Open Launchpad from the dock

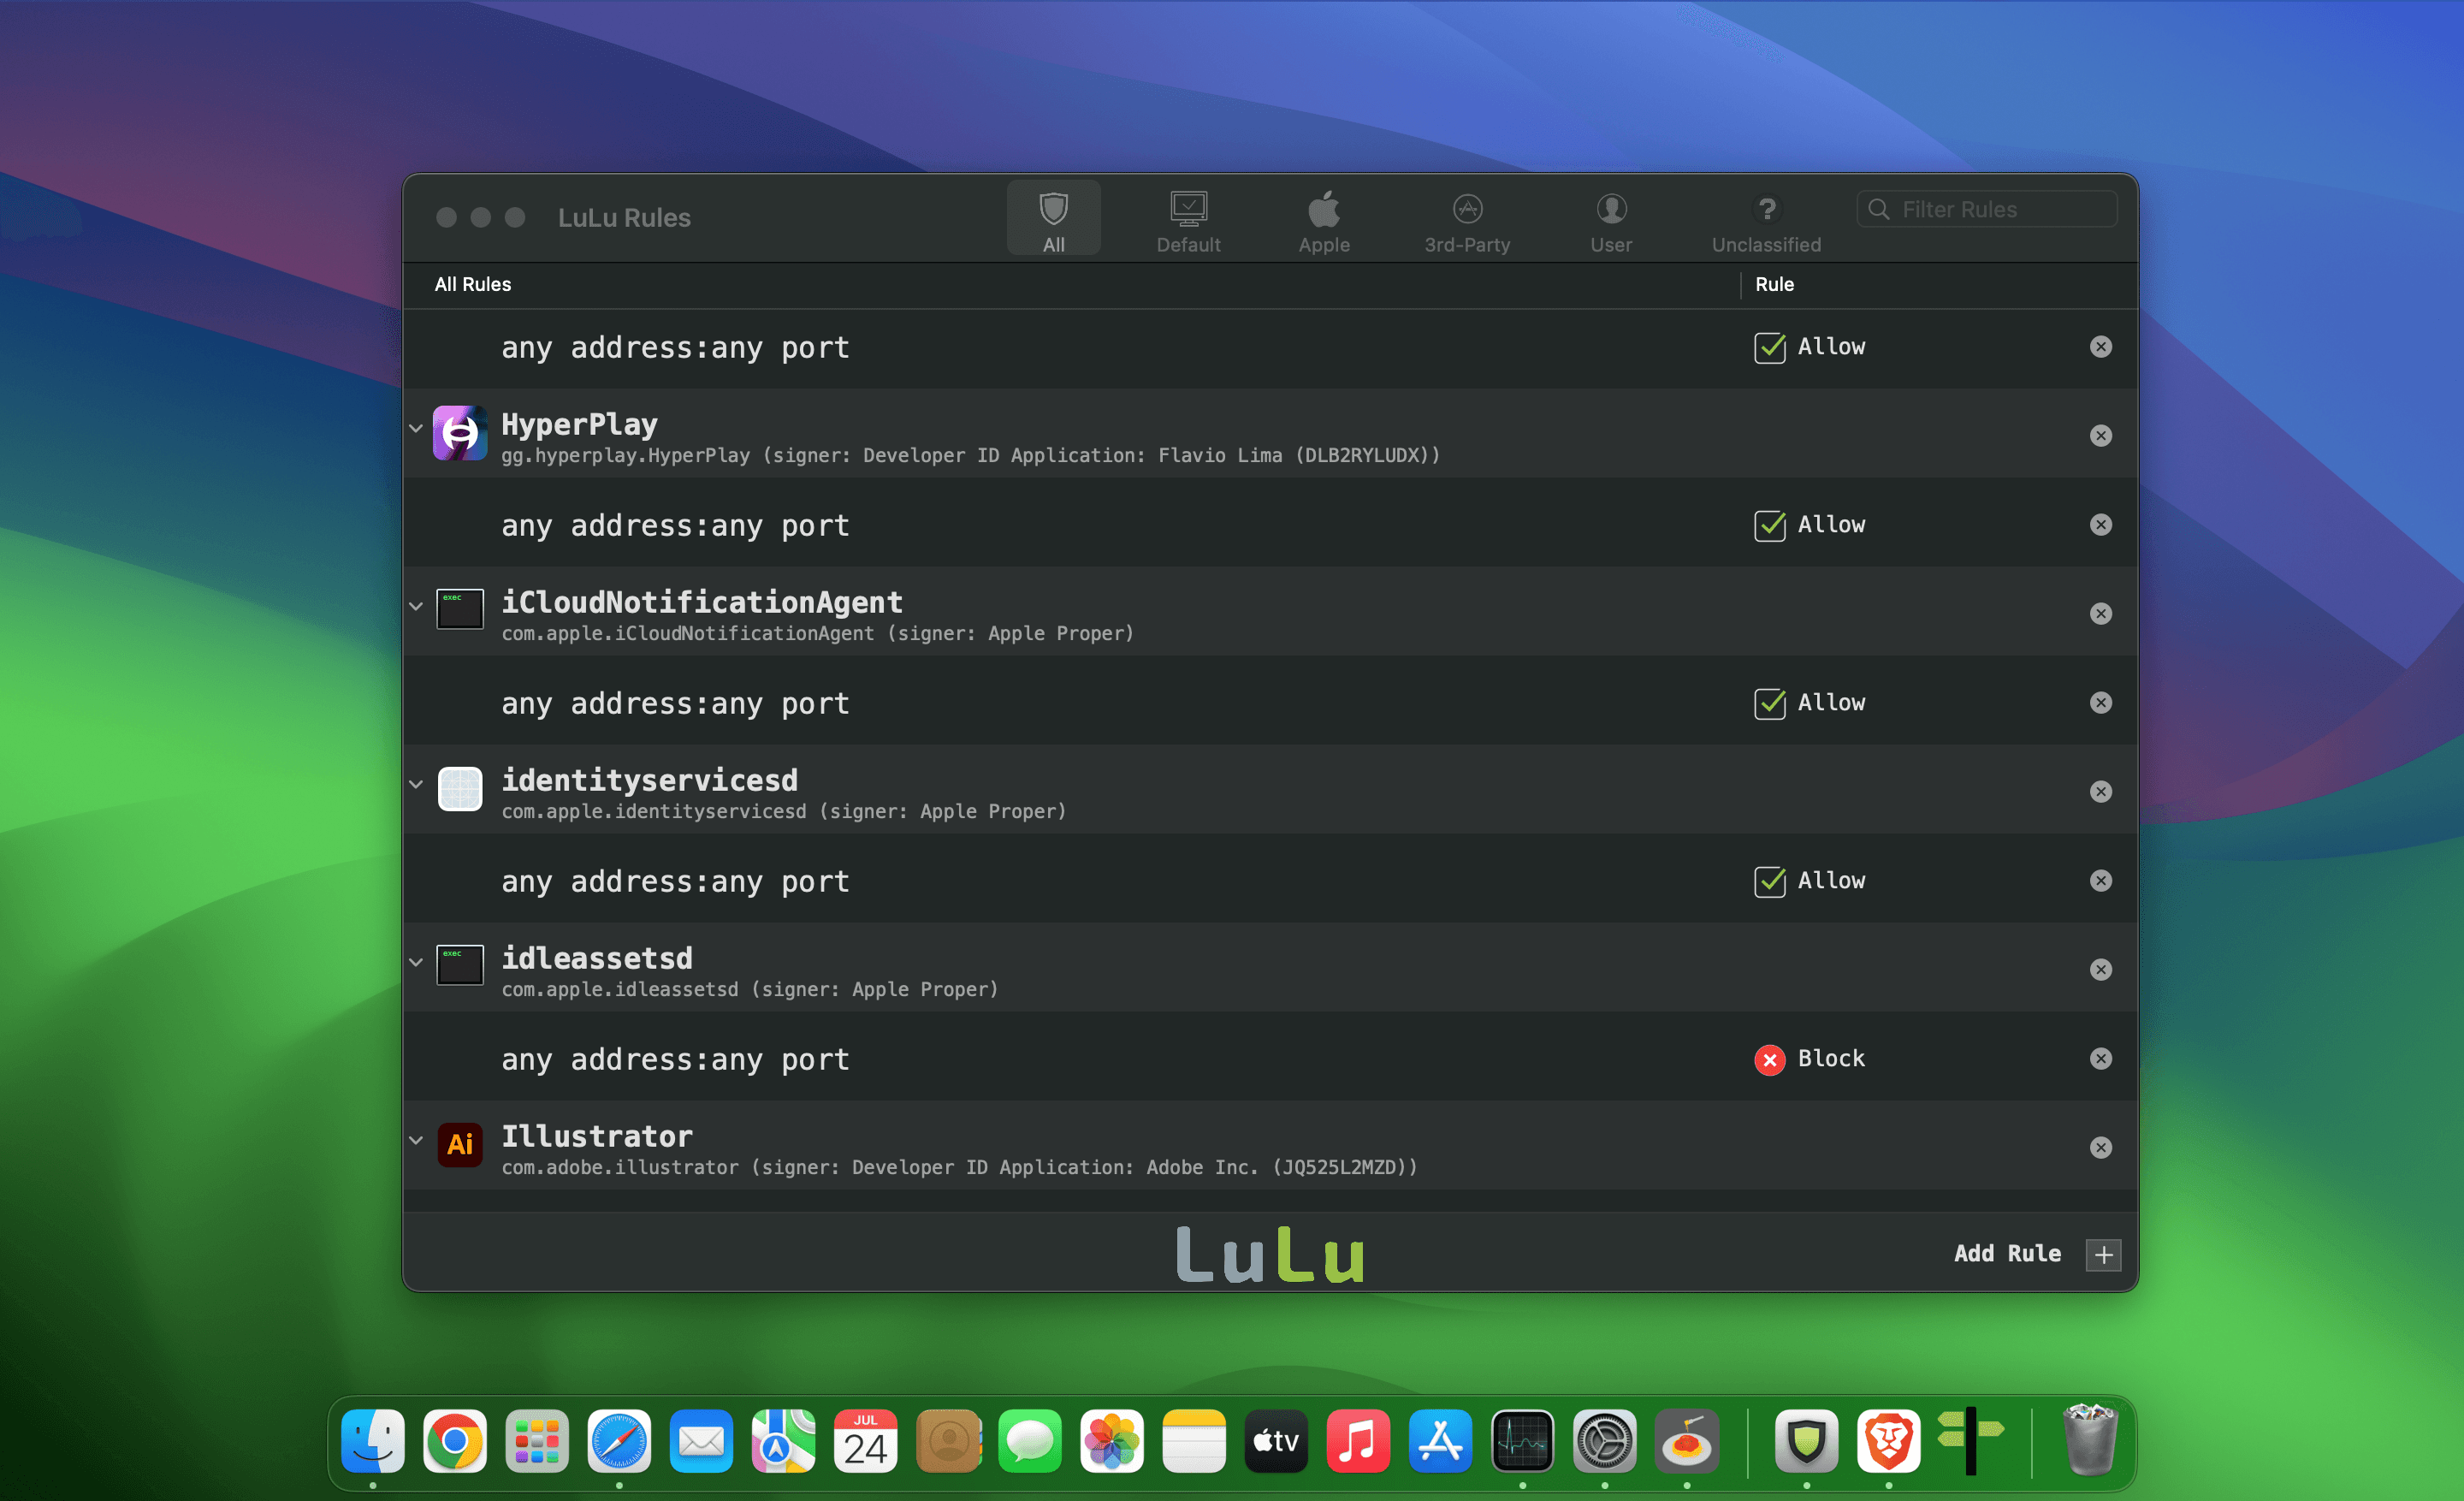coord(536,1441)
